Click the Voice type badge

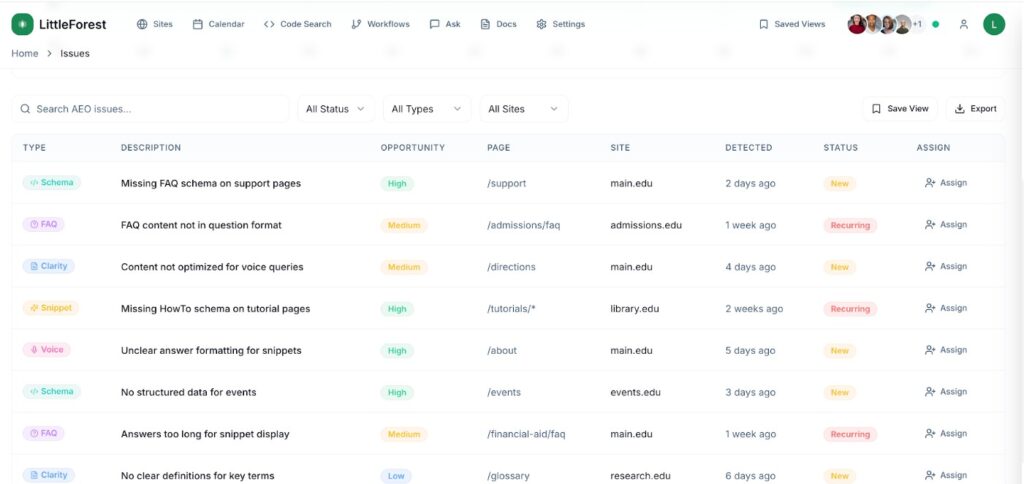click(47, 350)
